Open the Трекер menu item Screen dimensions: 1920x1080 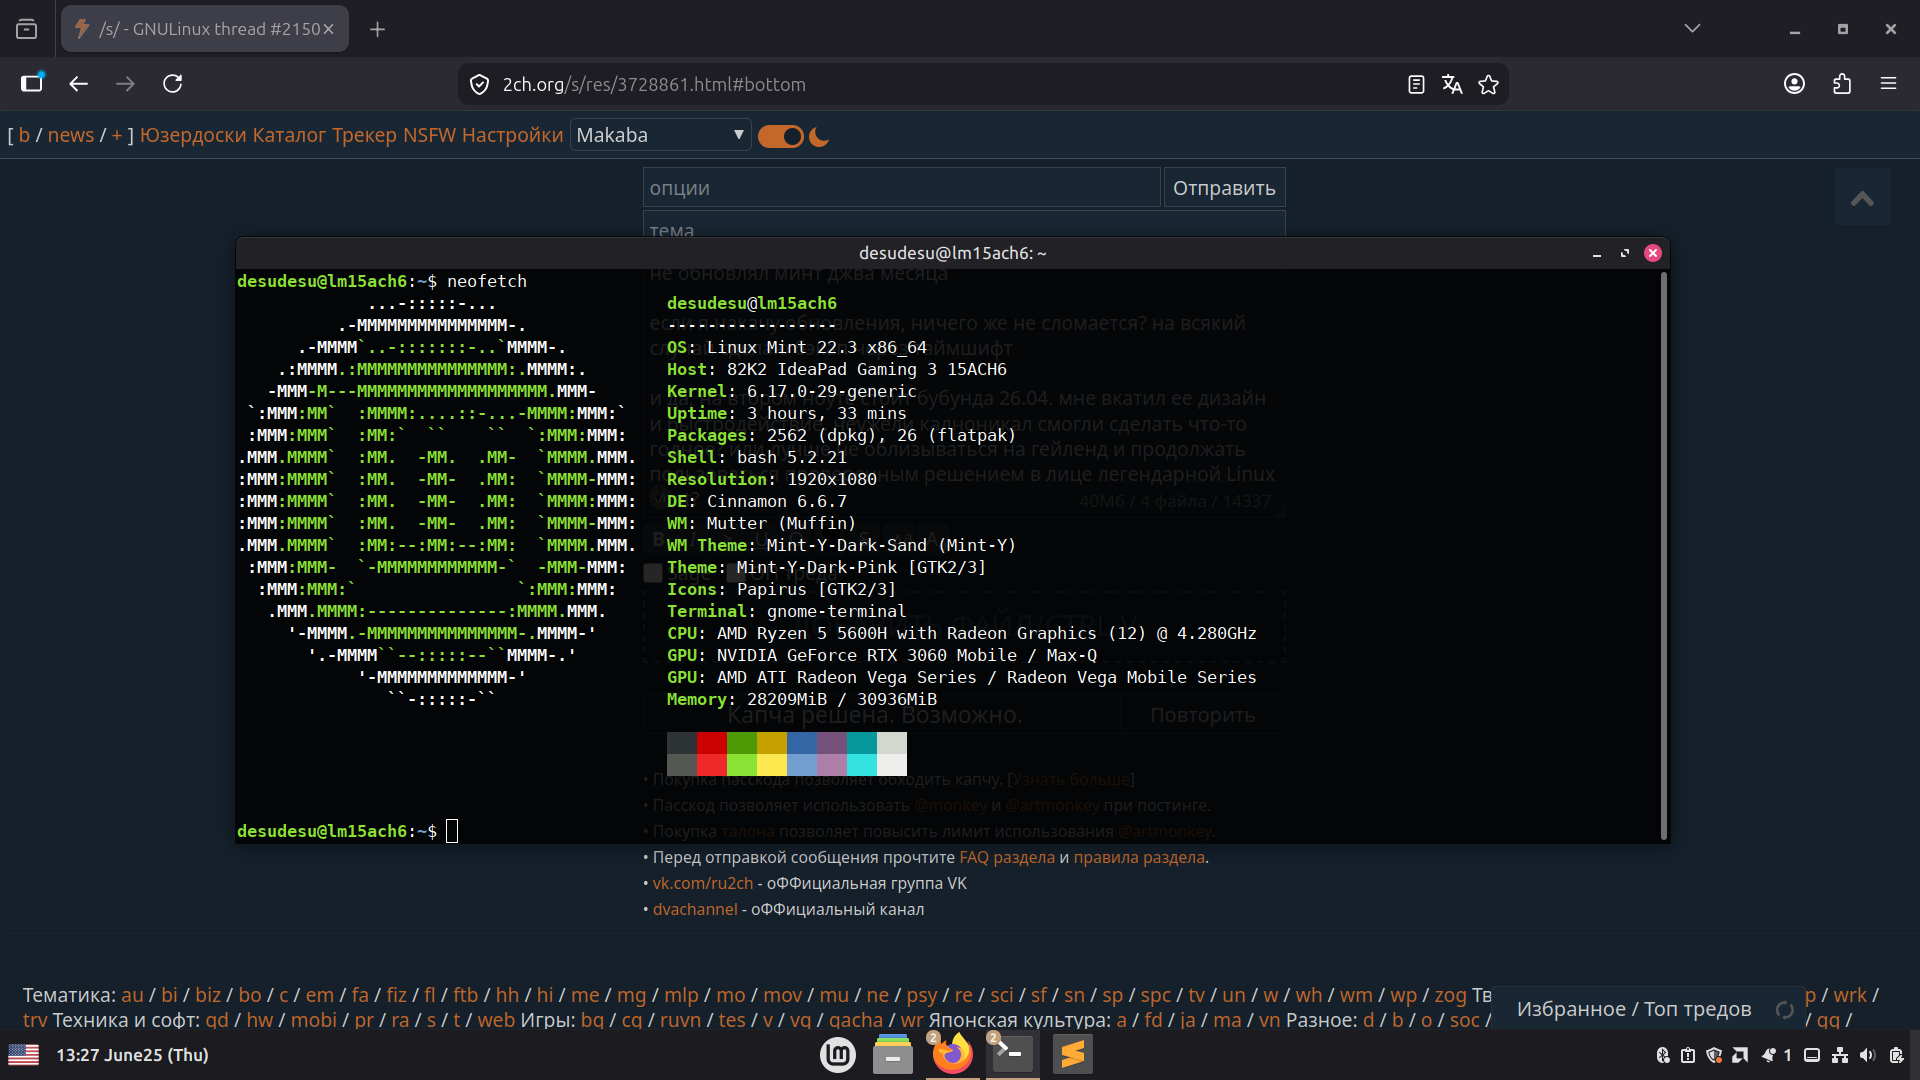click(x=364, y=135)
